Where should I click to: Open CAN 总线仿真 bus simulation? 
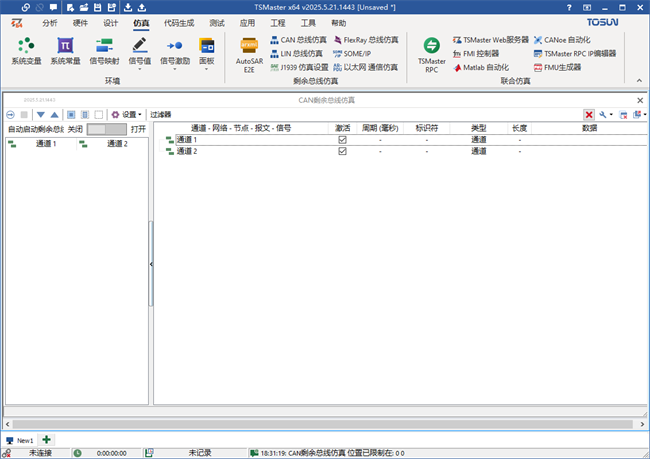pos(297,39)
